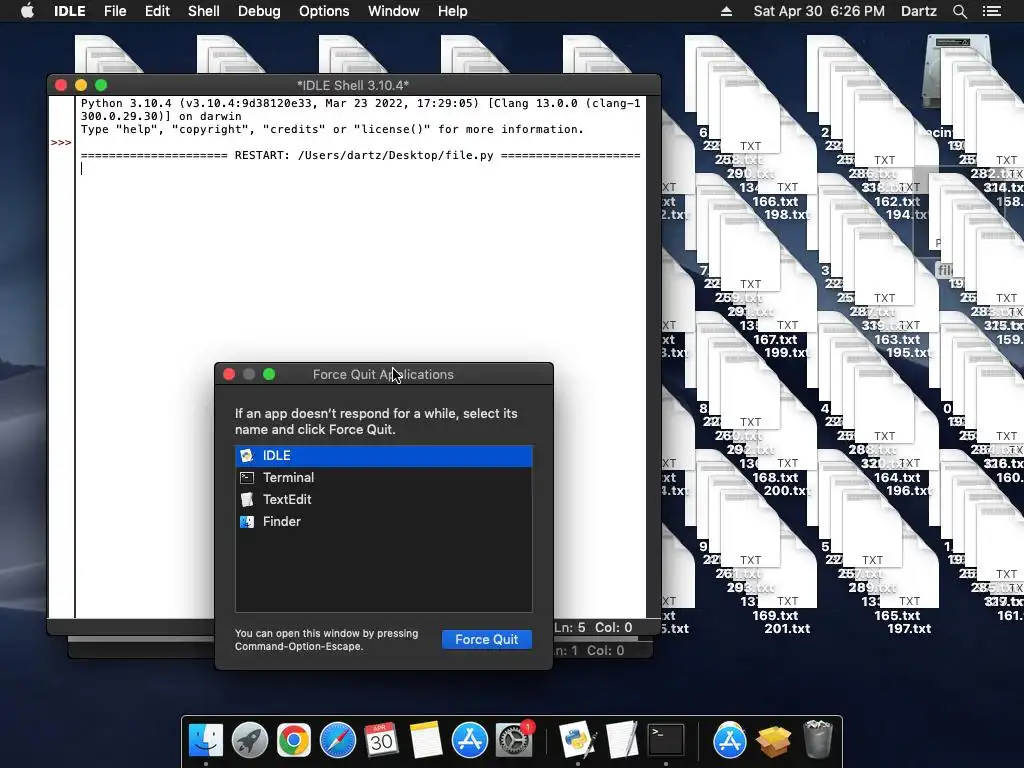Select the 167.txt file on desktop
Image resolution: width=1024 pixels, height=768 pixels.
[775, 340]
